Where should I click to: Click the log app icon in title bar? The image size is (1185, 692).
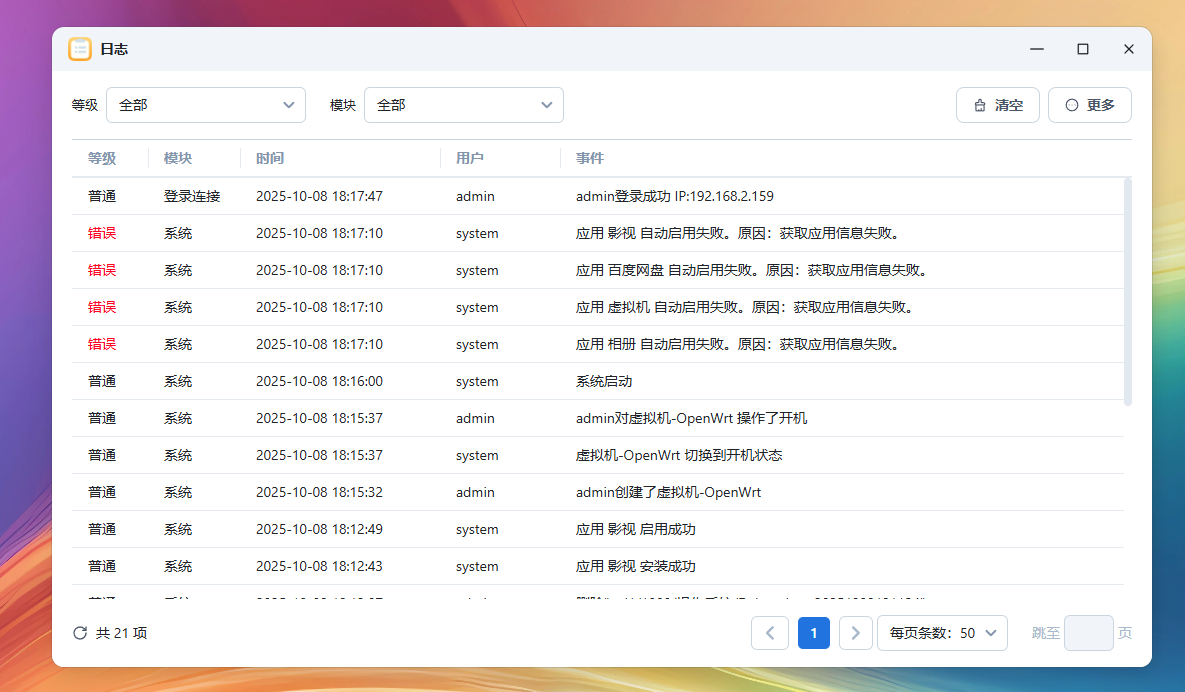[x=80, y=49]
